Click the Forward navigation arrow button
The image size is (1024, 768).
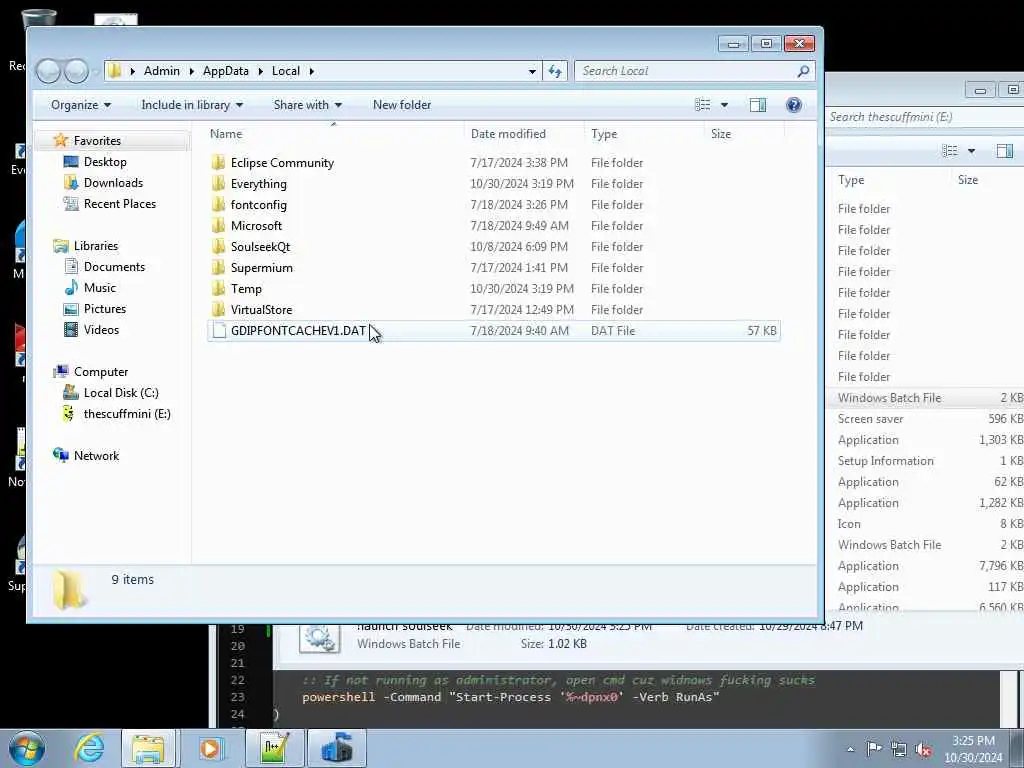click(x=76, y=71)
